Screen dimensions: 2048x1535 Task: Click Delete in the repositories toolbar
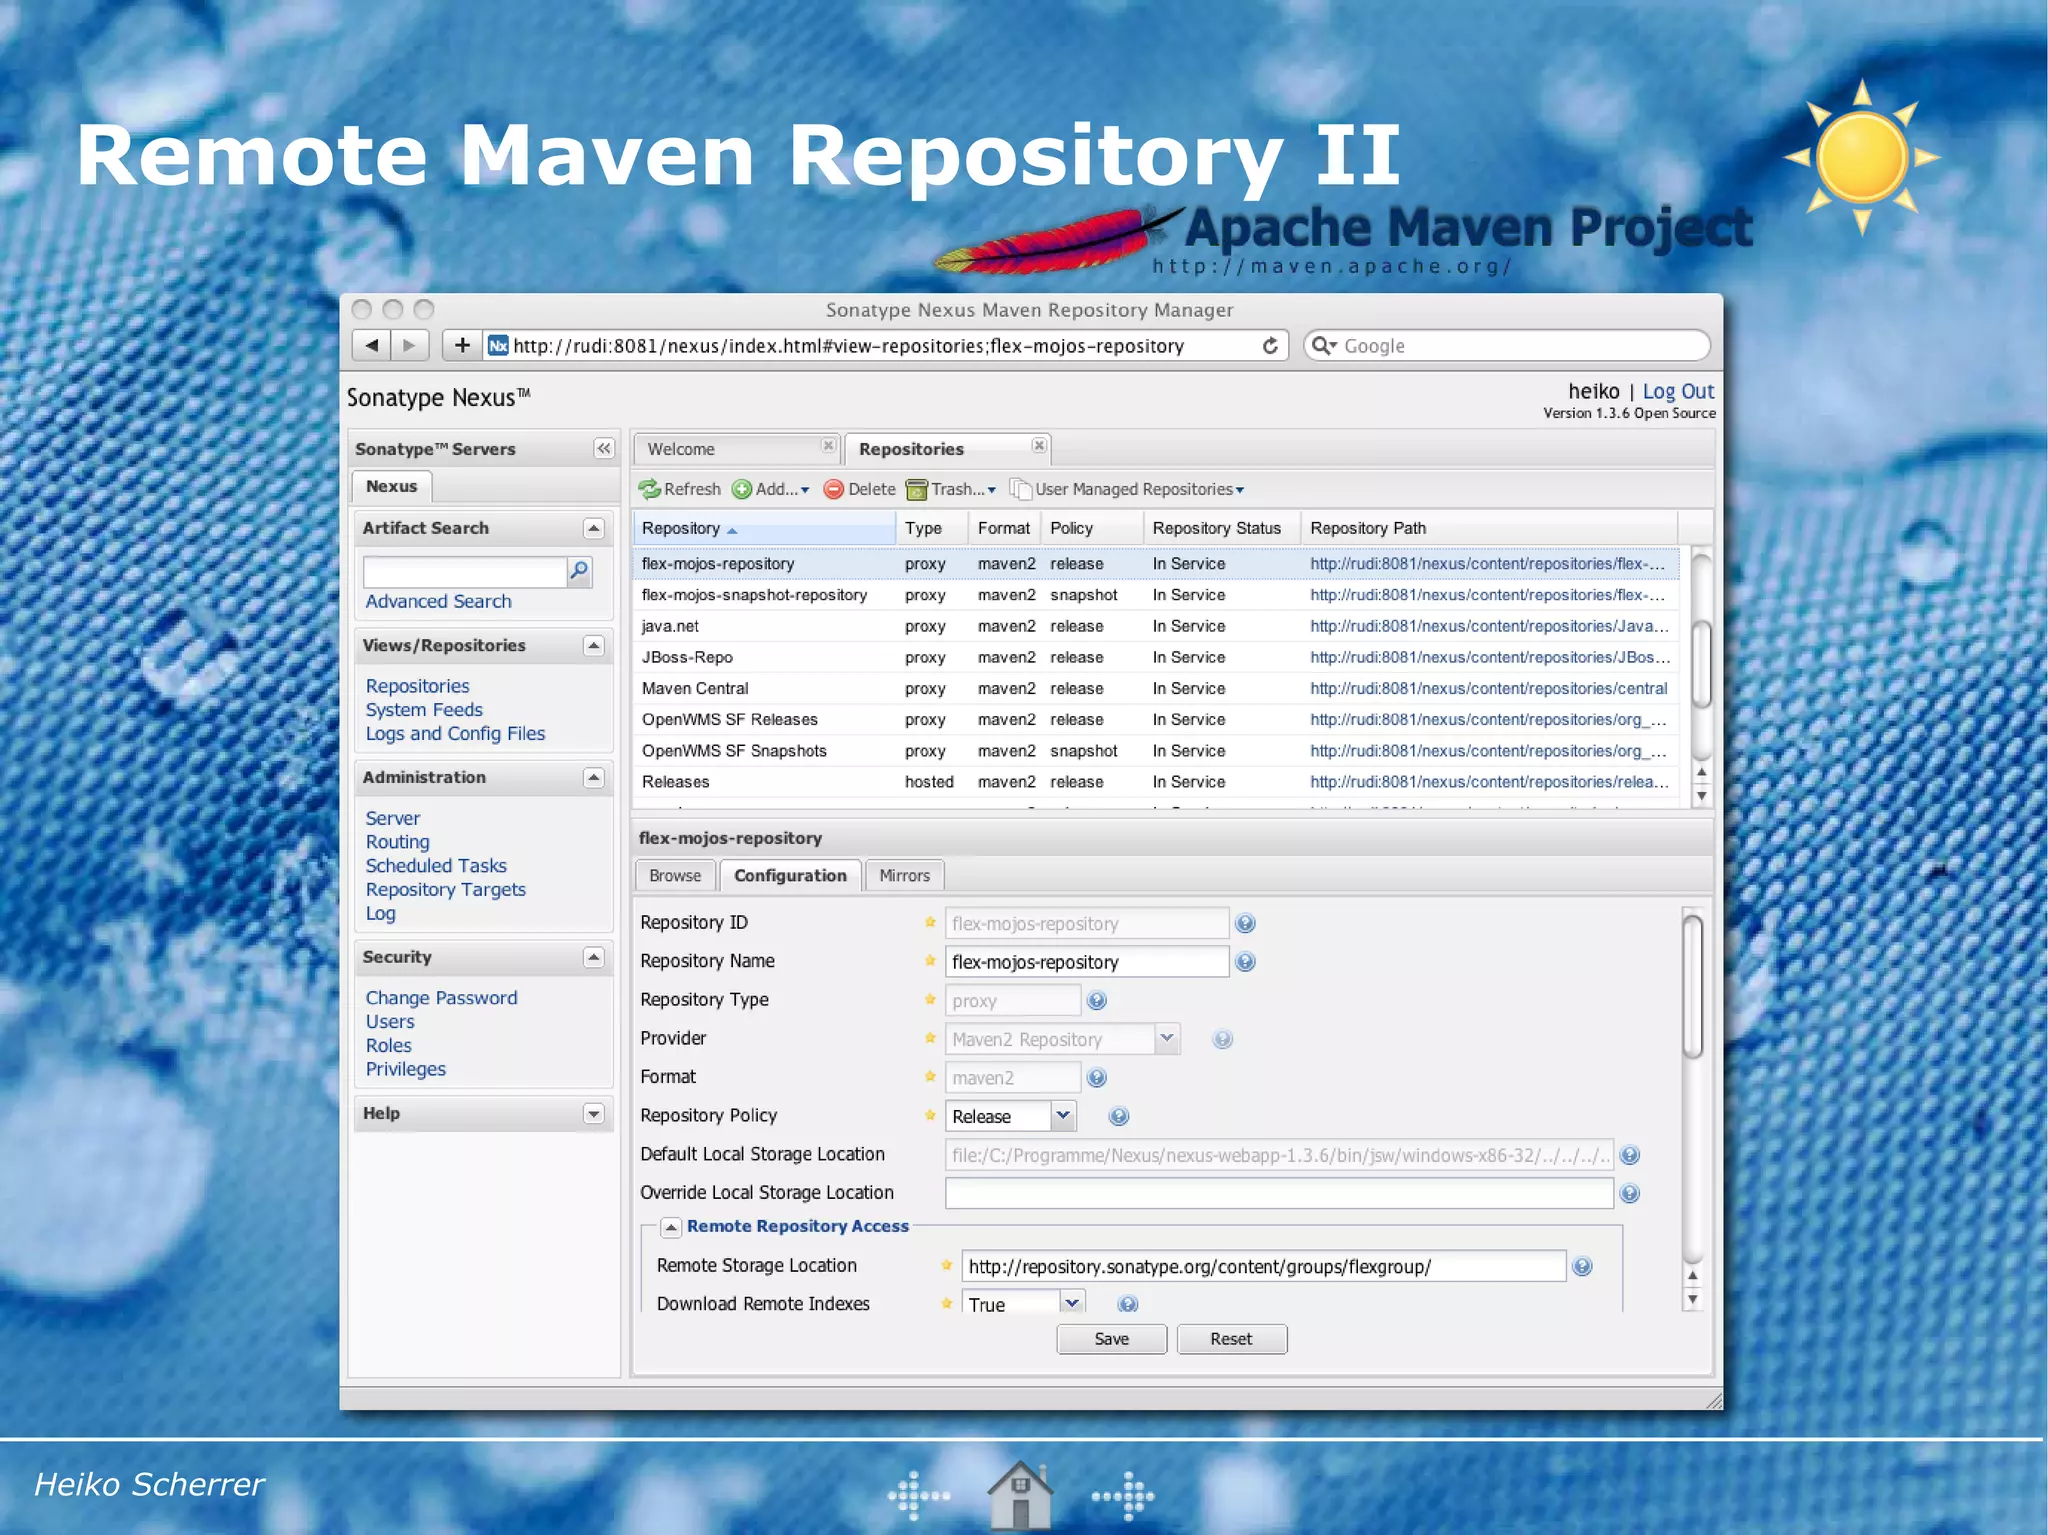860,489
